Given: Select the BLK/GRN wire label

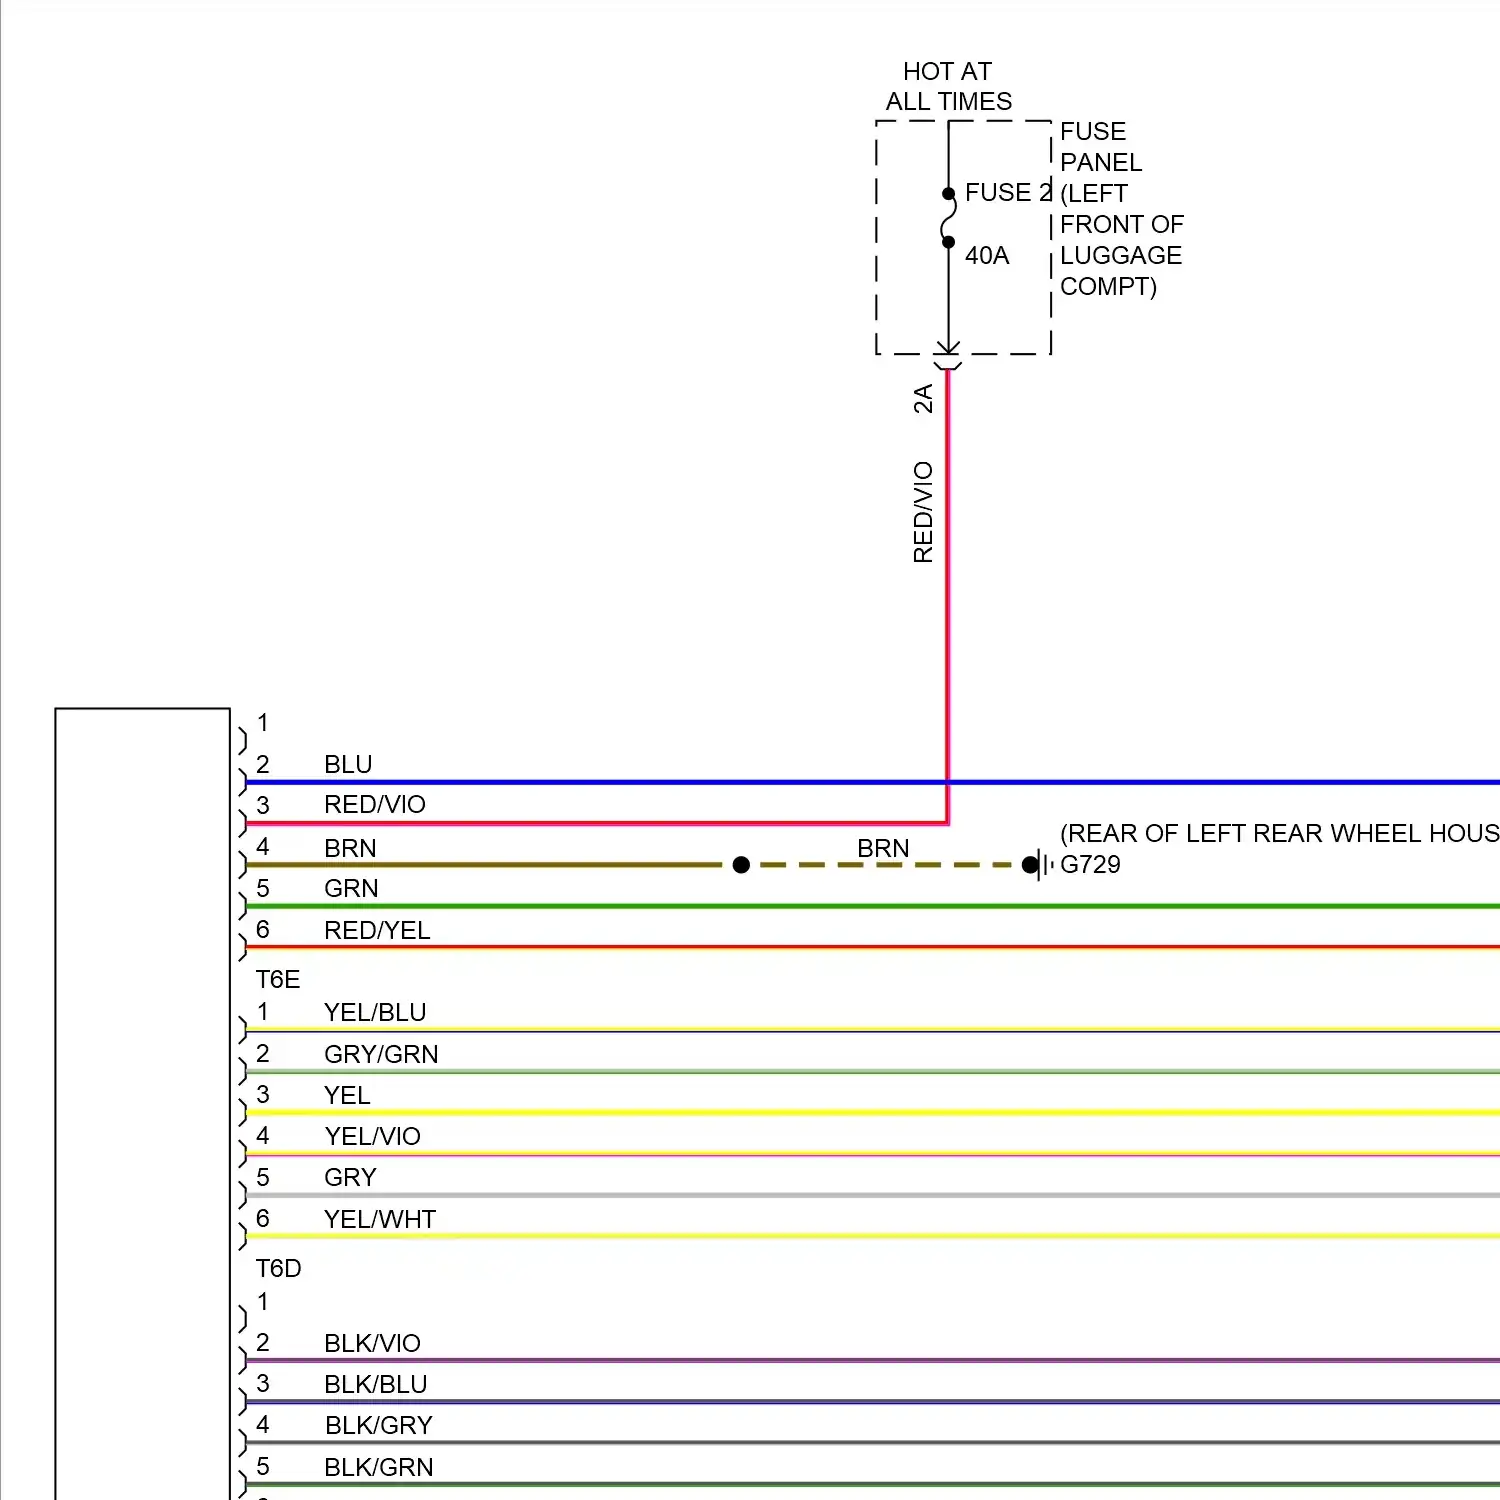Looking at the screenshot, I should pos(379,1467).
